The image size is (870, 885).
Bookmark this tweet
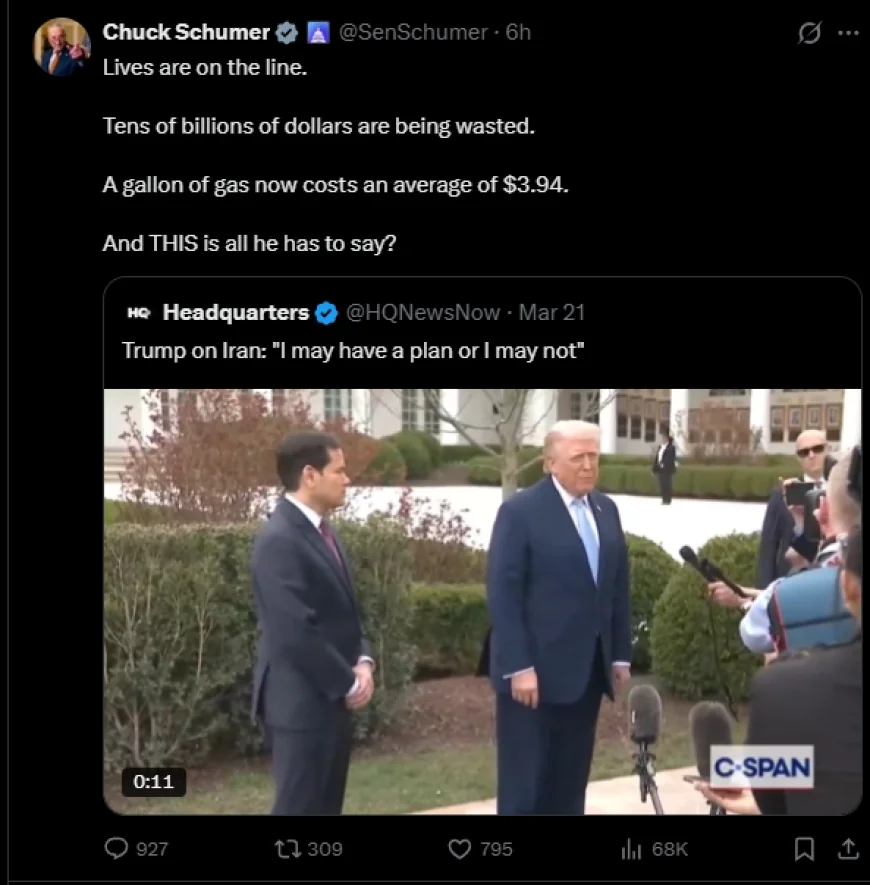pos(803,848)
